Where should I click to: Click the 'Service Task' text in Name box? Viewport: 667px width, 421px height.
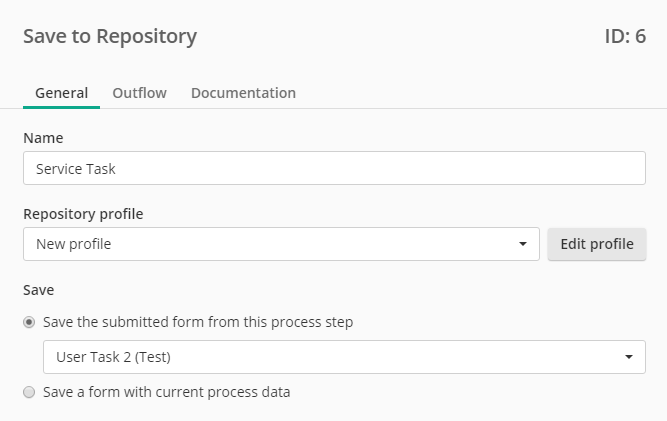point(76,169)
